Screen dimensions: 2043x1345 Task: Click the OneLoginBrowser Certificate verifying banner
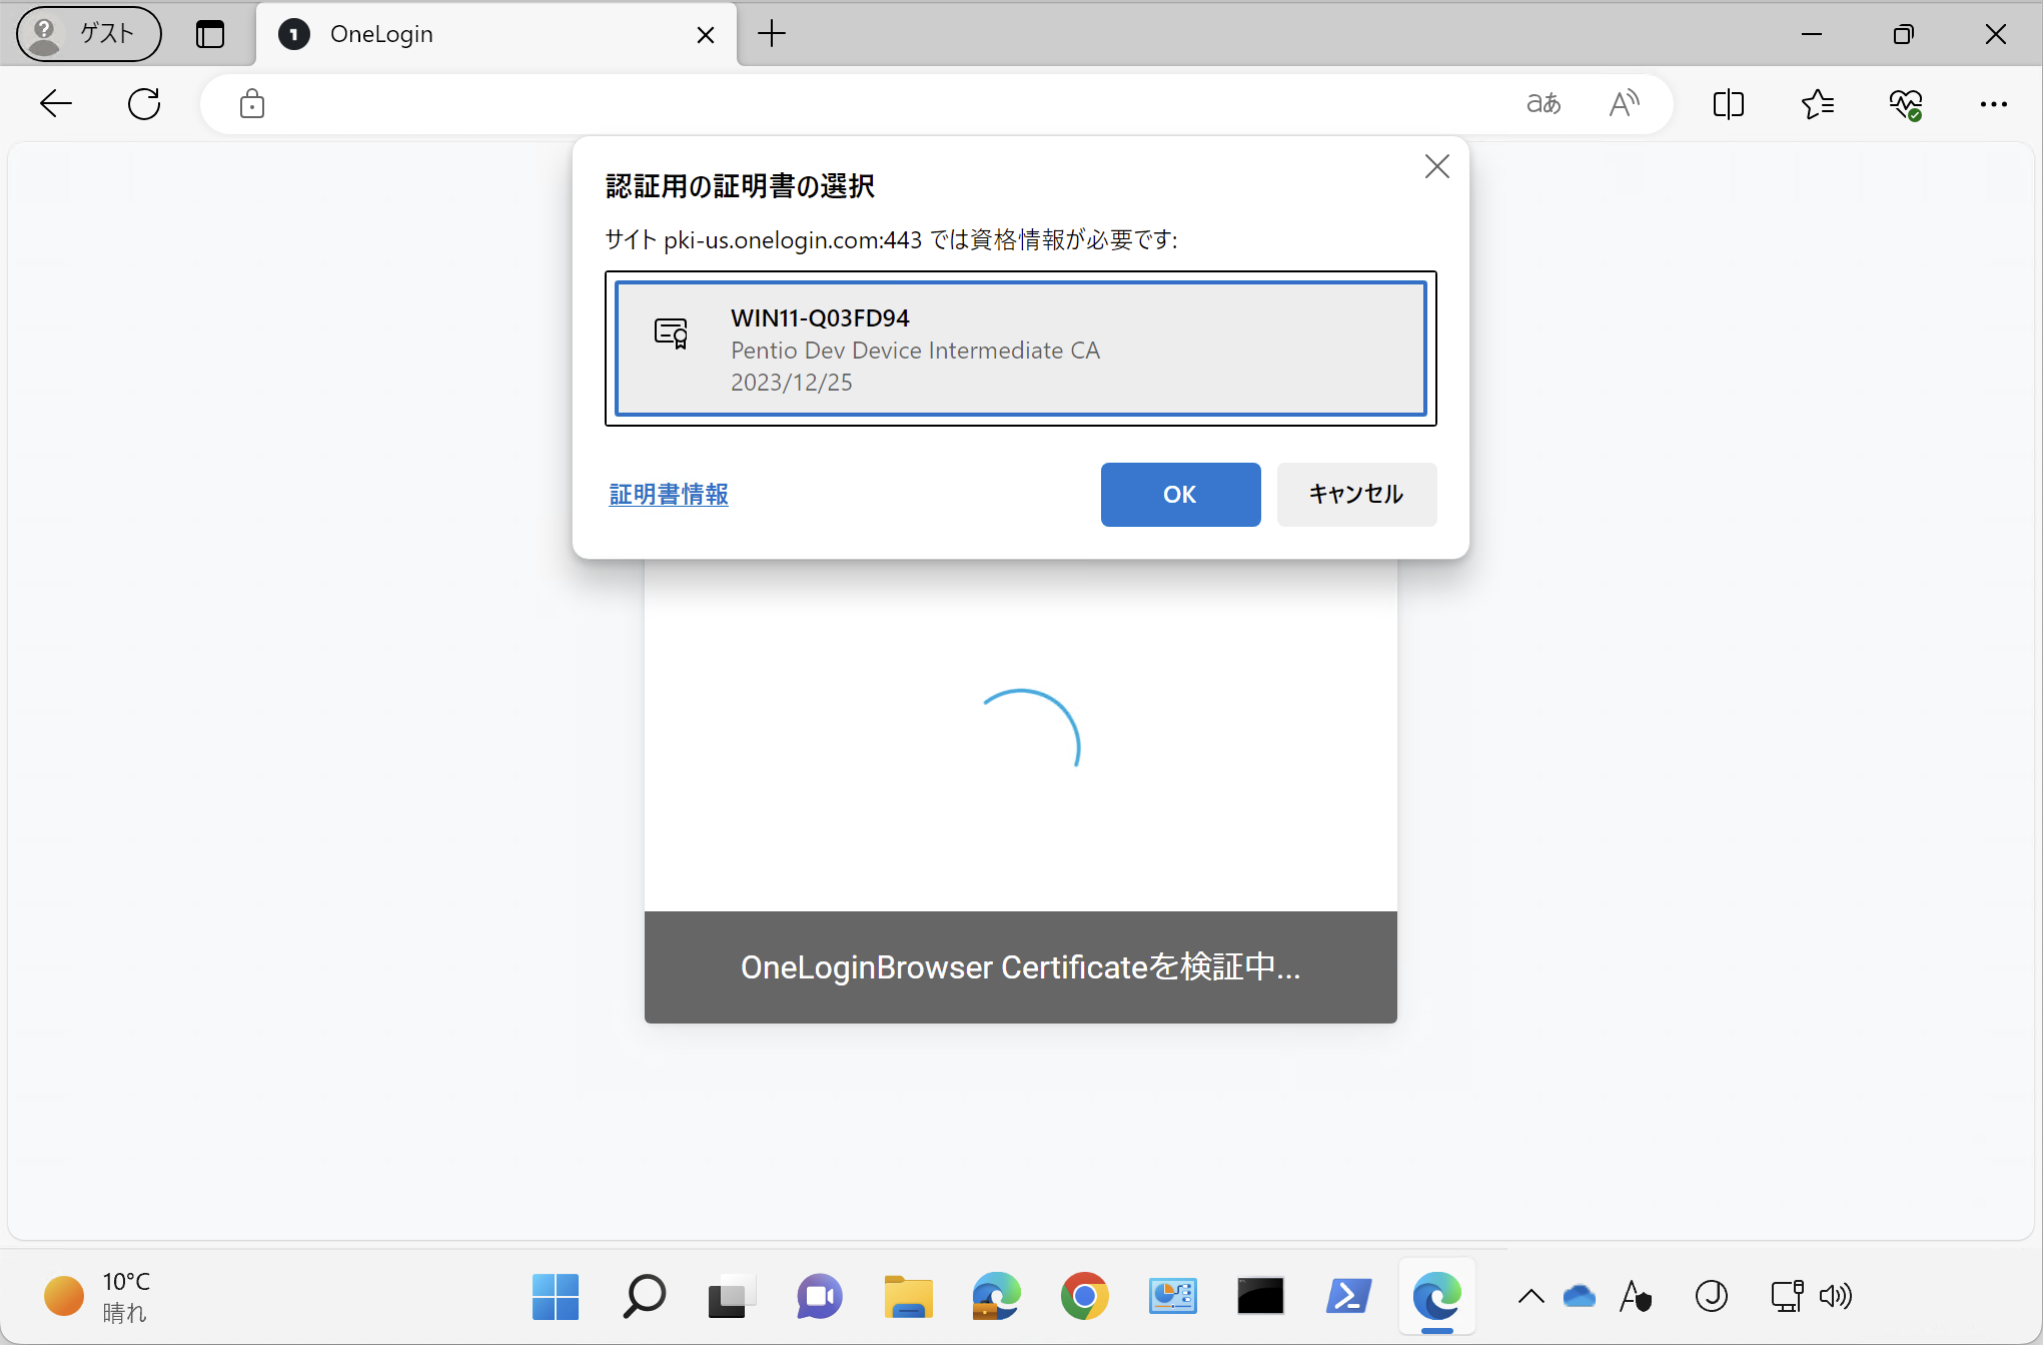click(x=1020, y=967)
